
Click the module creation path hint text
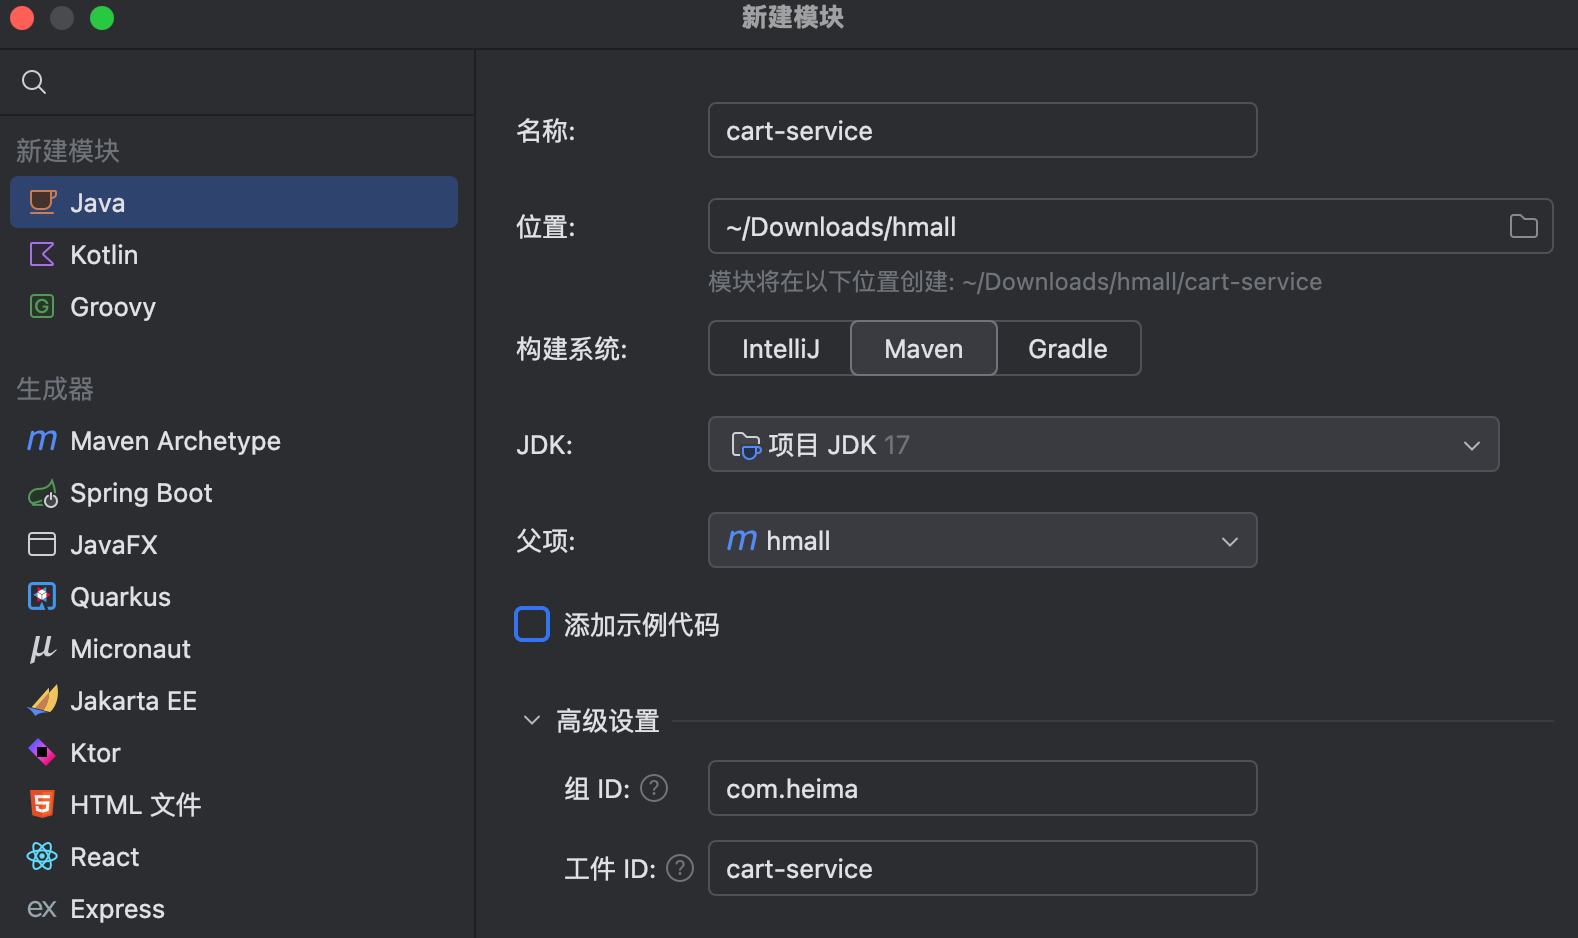[1015, 282]
